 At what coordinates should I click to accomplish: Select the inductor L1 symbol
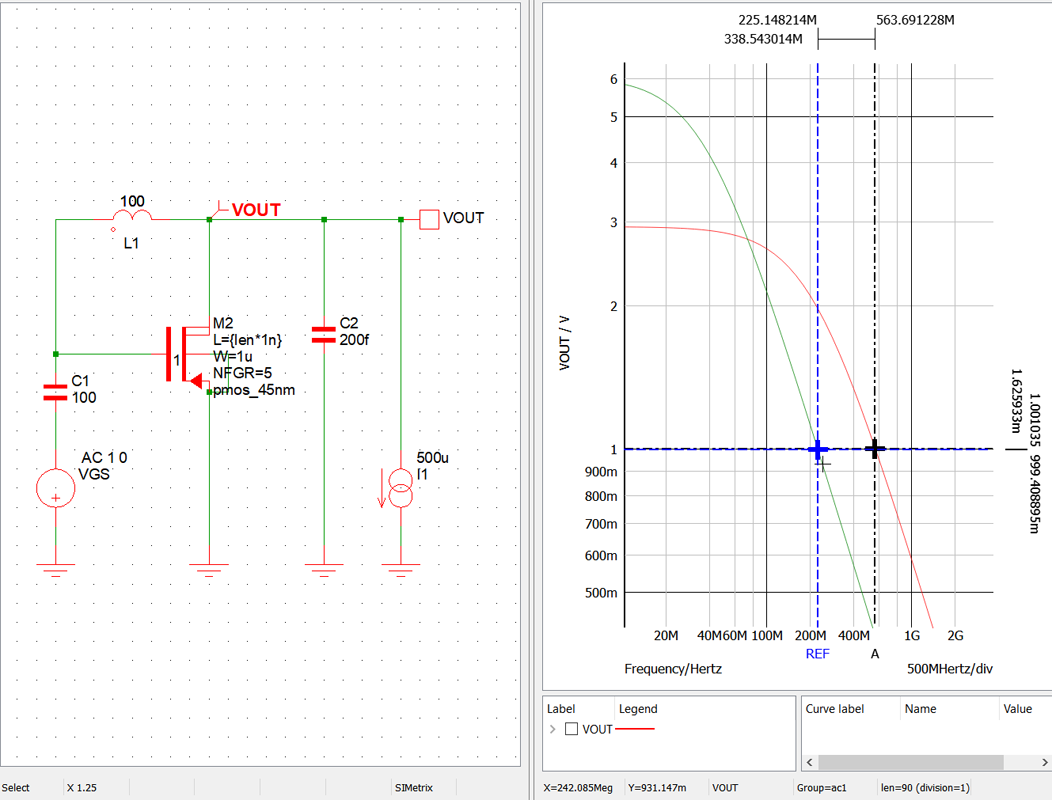(131, 214)
